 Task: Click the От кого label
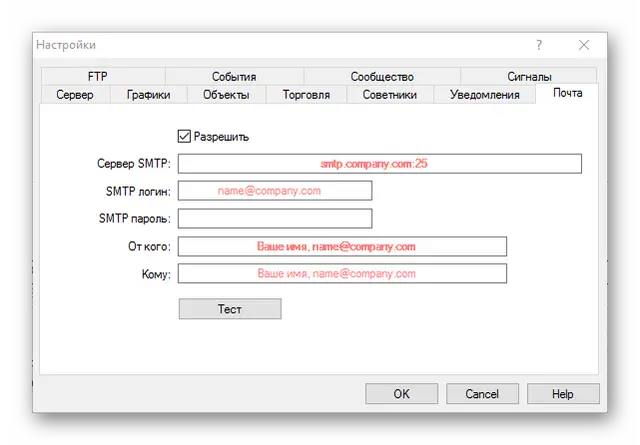pyautogui.click(x=149, y=246)
